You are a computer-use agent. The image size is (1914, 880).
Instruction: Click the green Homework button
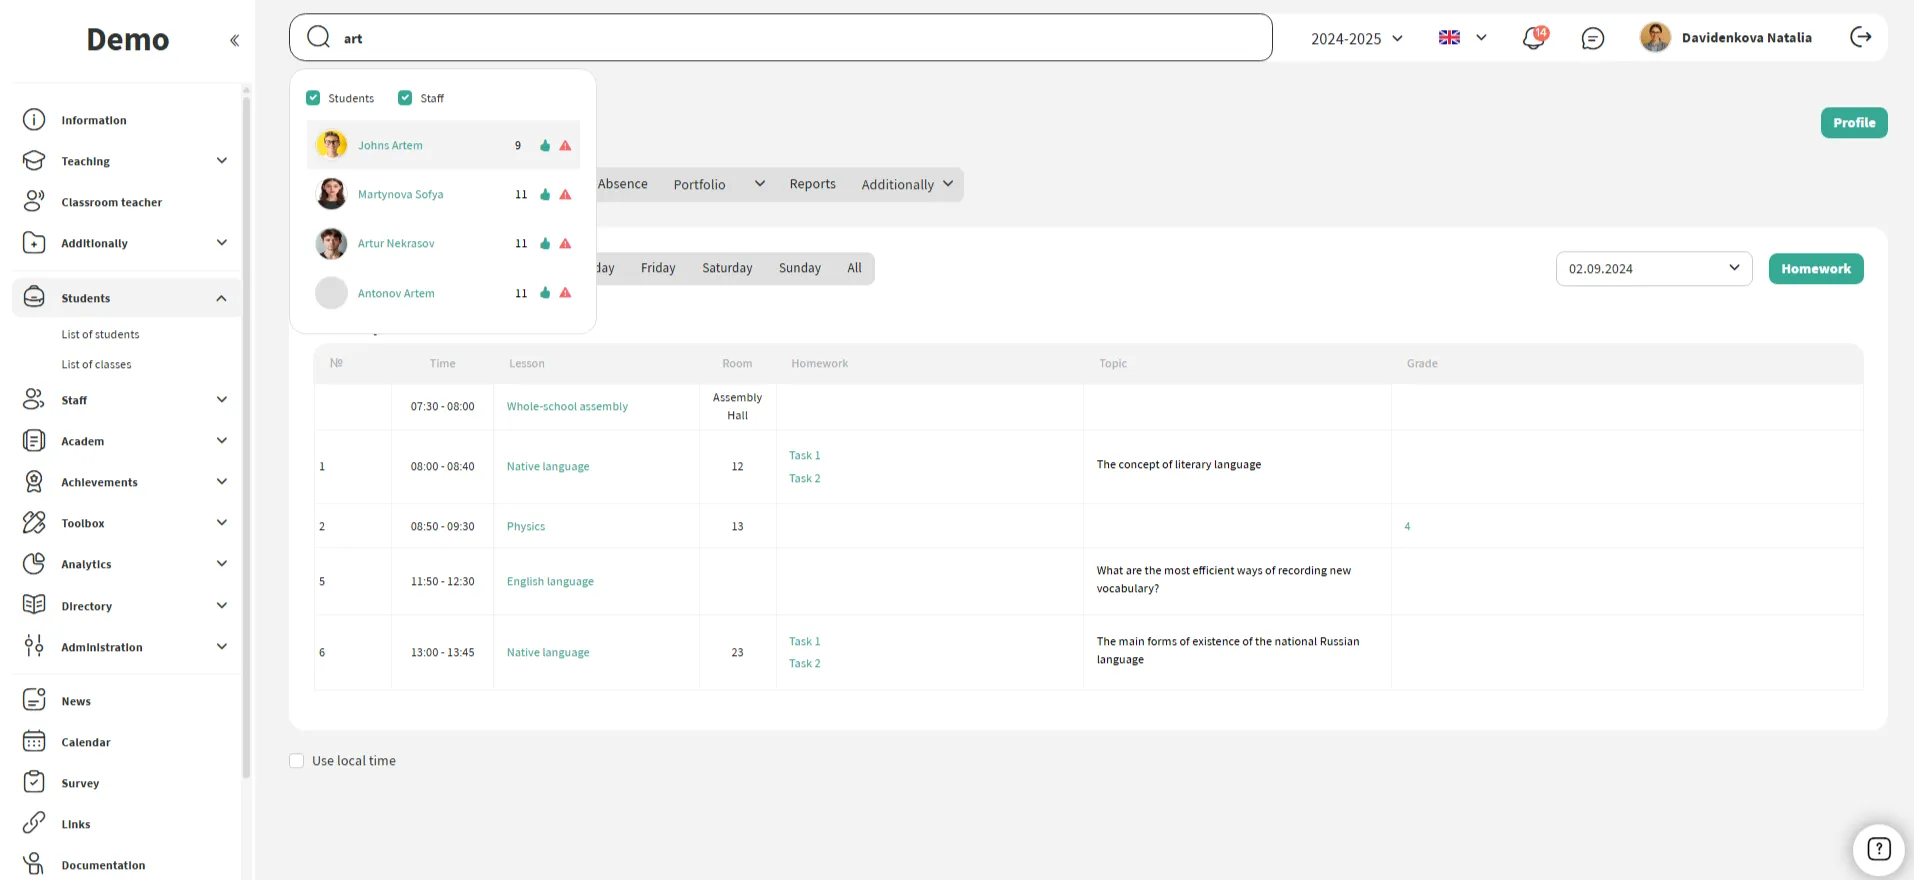pos(1815,269)
